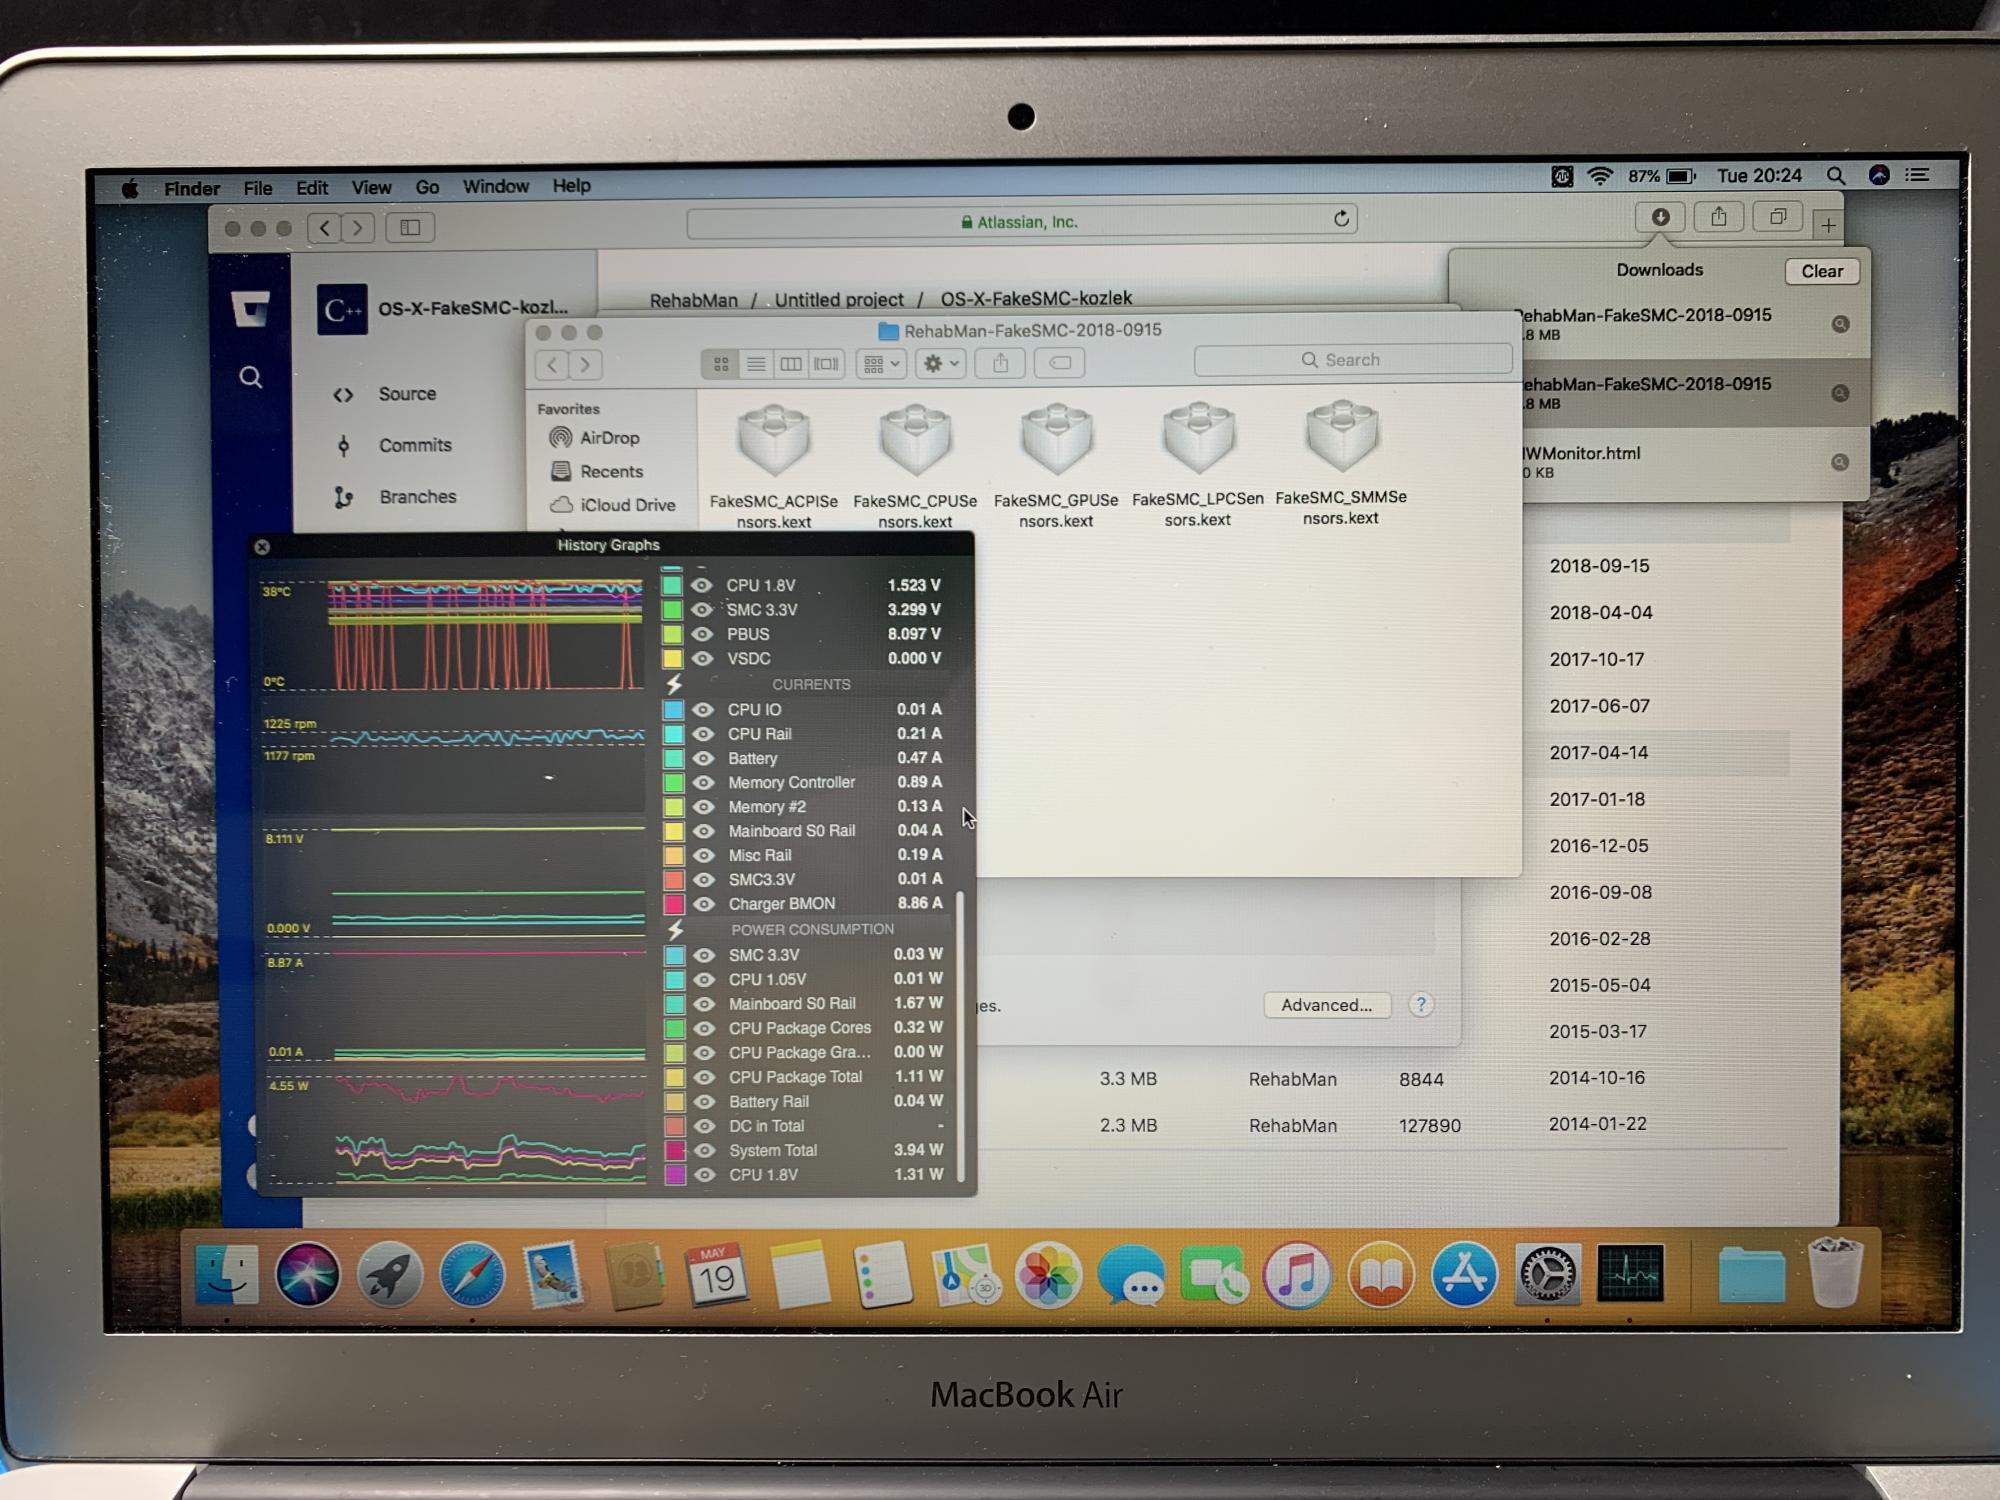The width and height of the screenshot is (2000, 1500).
Task: Open Finder action gear dropdown
Action: coord(940,364)
